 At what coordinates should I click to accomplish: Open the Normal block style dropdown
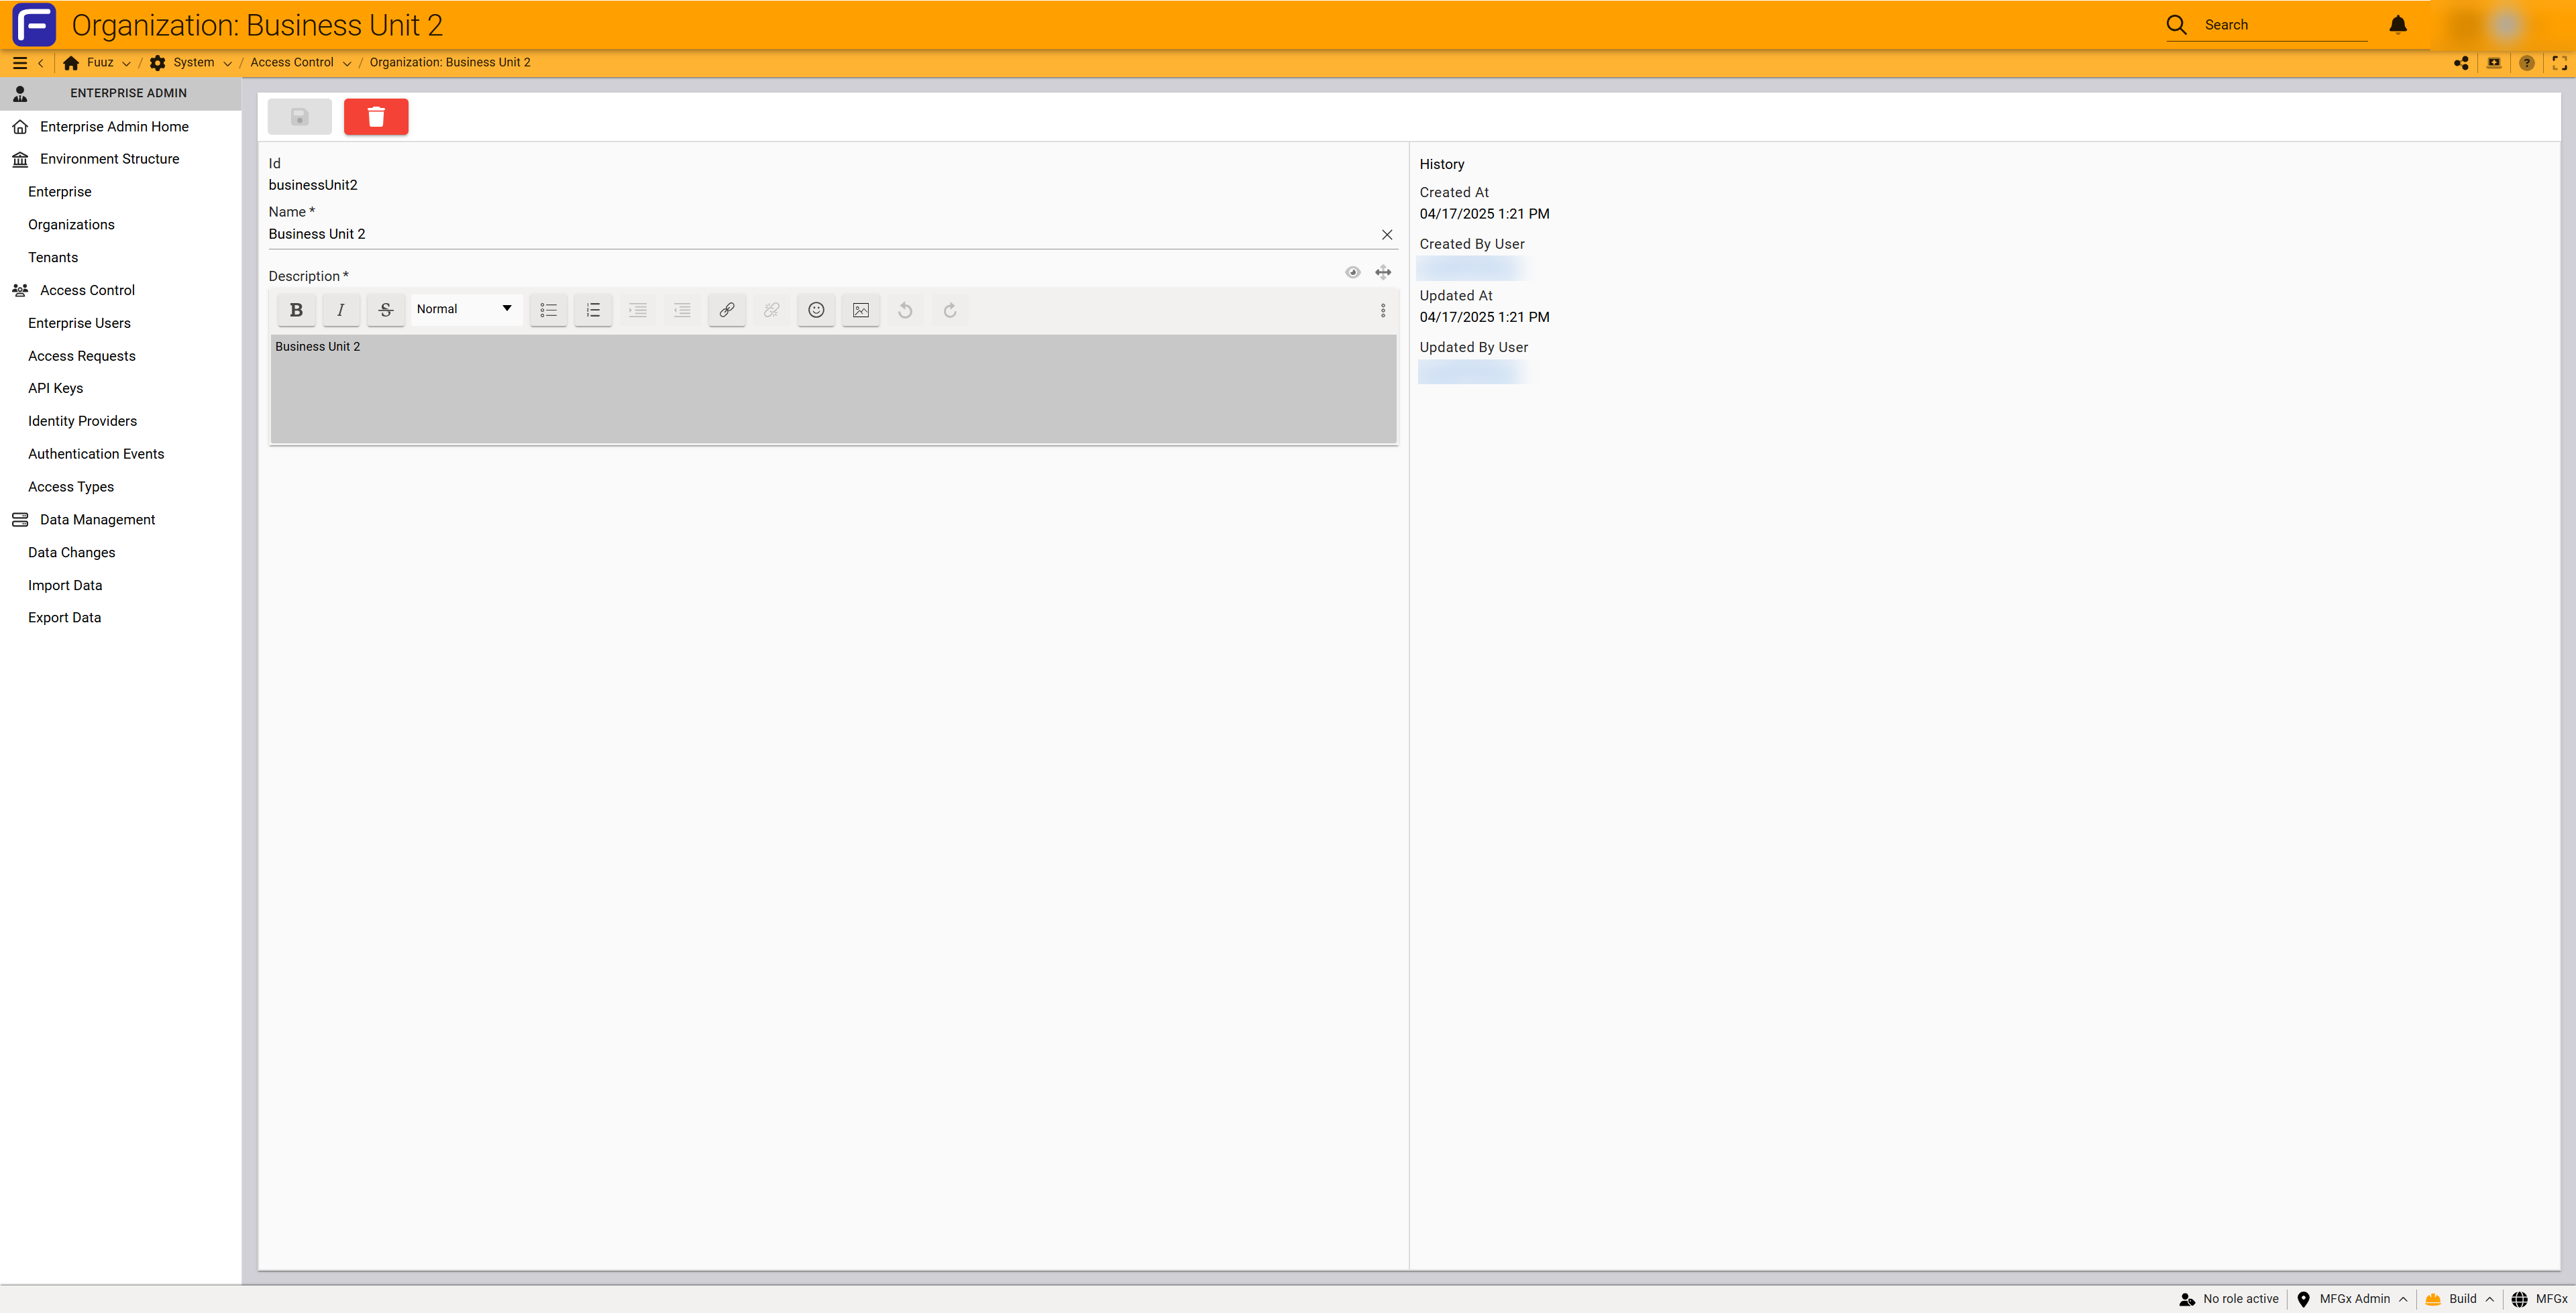pos(465,309)
